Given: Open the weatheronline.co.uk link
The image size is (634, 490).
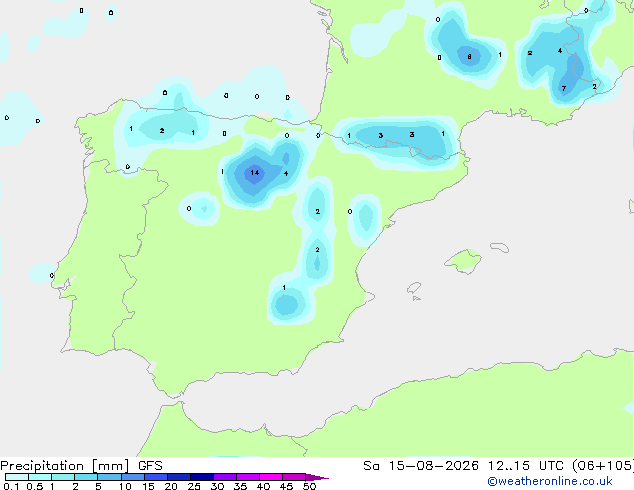Looking at the screenshot, I should (x=550, y=481).
